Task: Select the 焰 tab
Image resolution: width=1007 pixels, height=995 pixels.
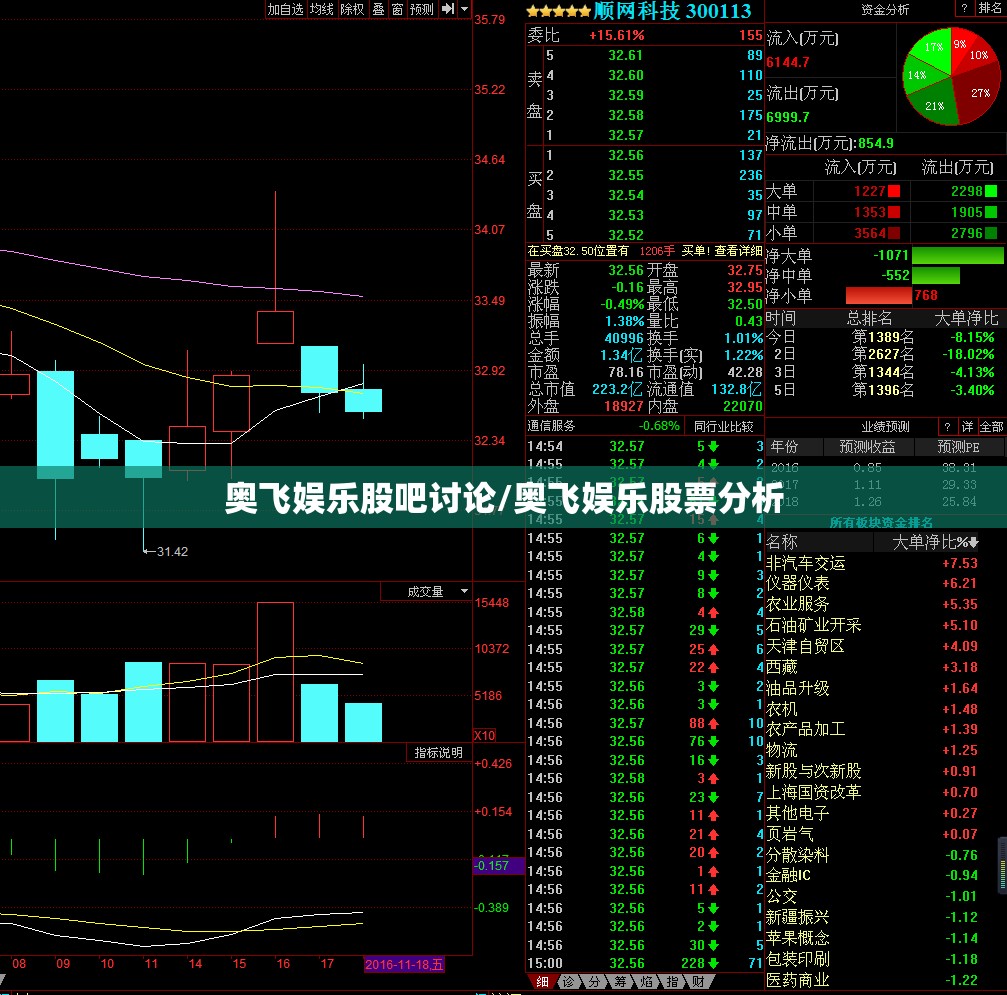Action: point(646,982)
